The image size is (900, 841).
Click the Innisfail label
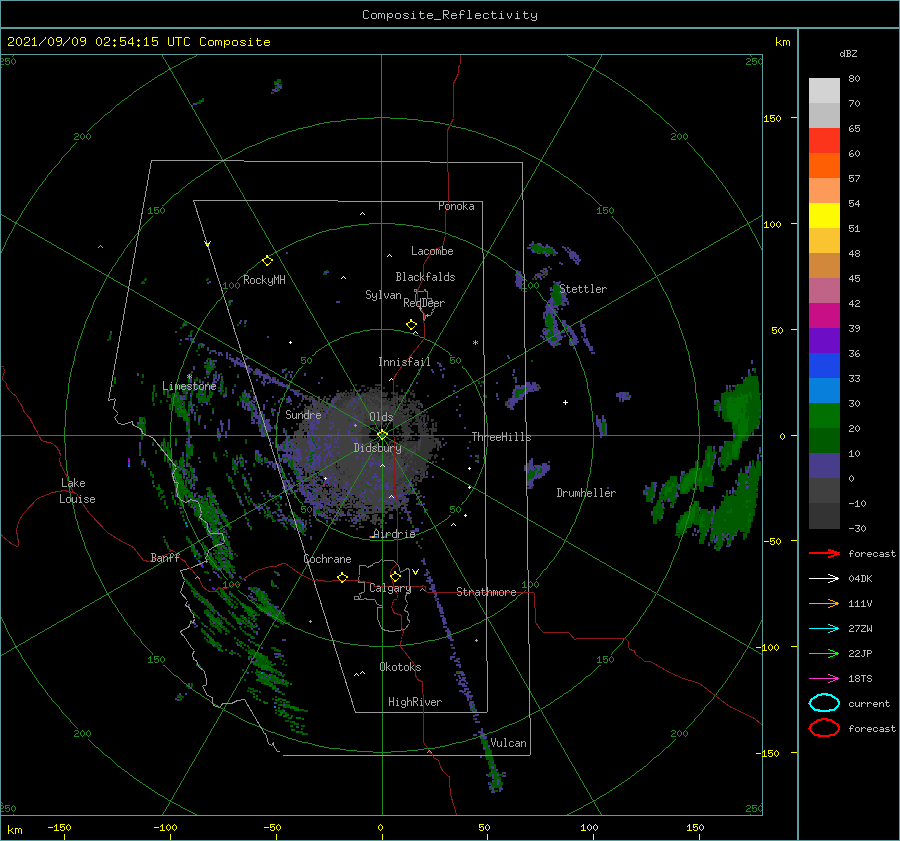404,362
